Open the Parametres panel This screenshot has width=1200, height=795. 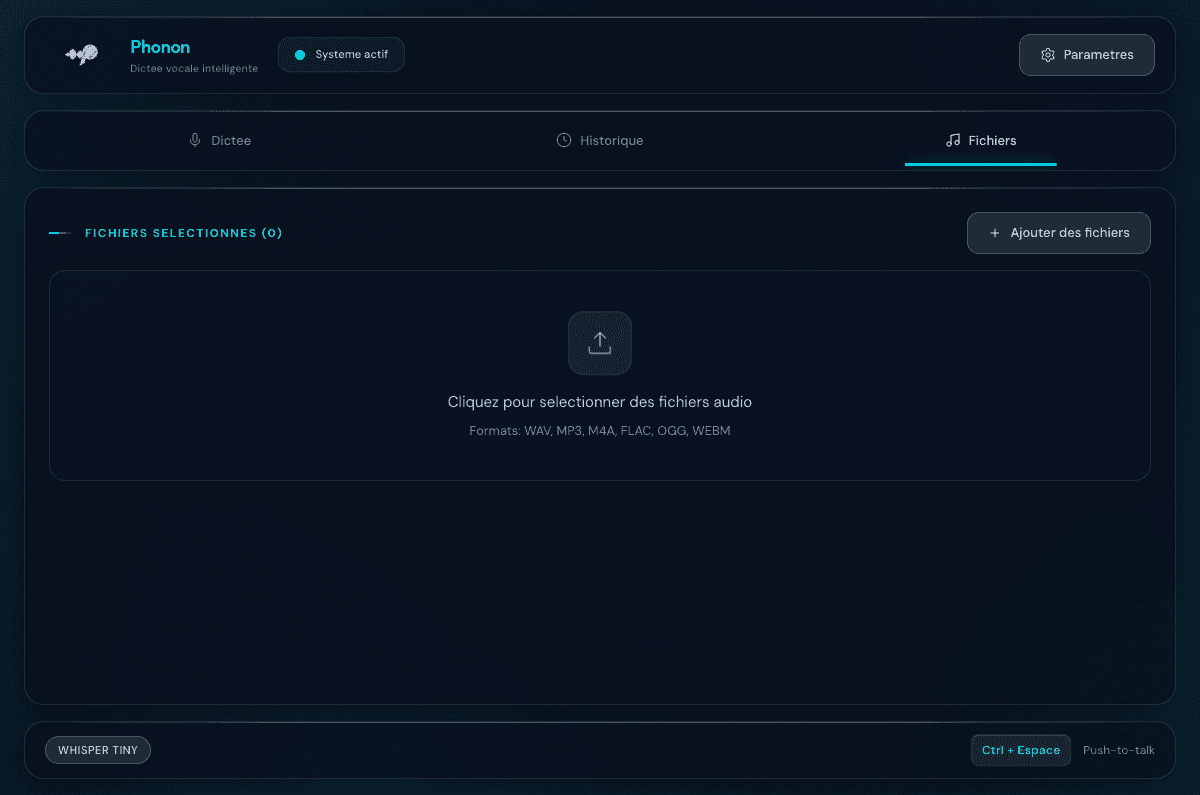point(1086,55)
